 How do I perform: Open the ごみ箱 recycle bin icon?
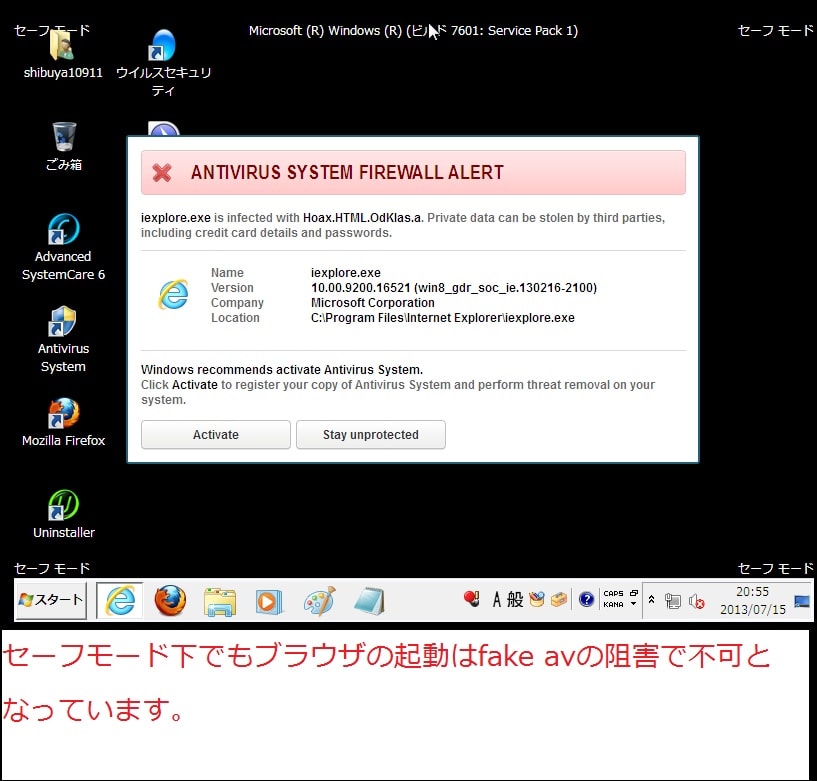[x=64, y=147]
